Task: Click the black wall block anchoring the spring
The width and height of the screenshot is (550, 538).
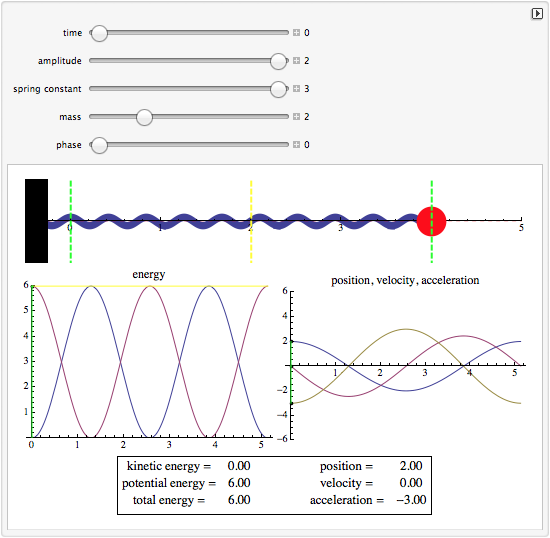Action: point(36,221)
